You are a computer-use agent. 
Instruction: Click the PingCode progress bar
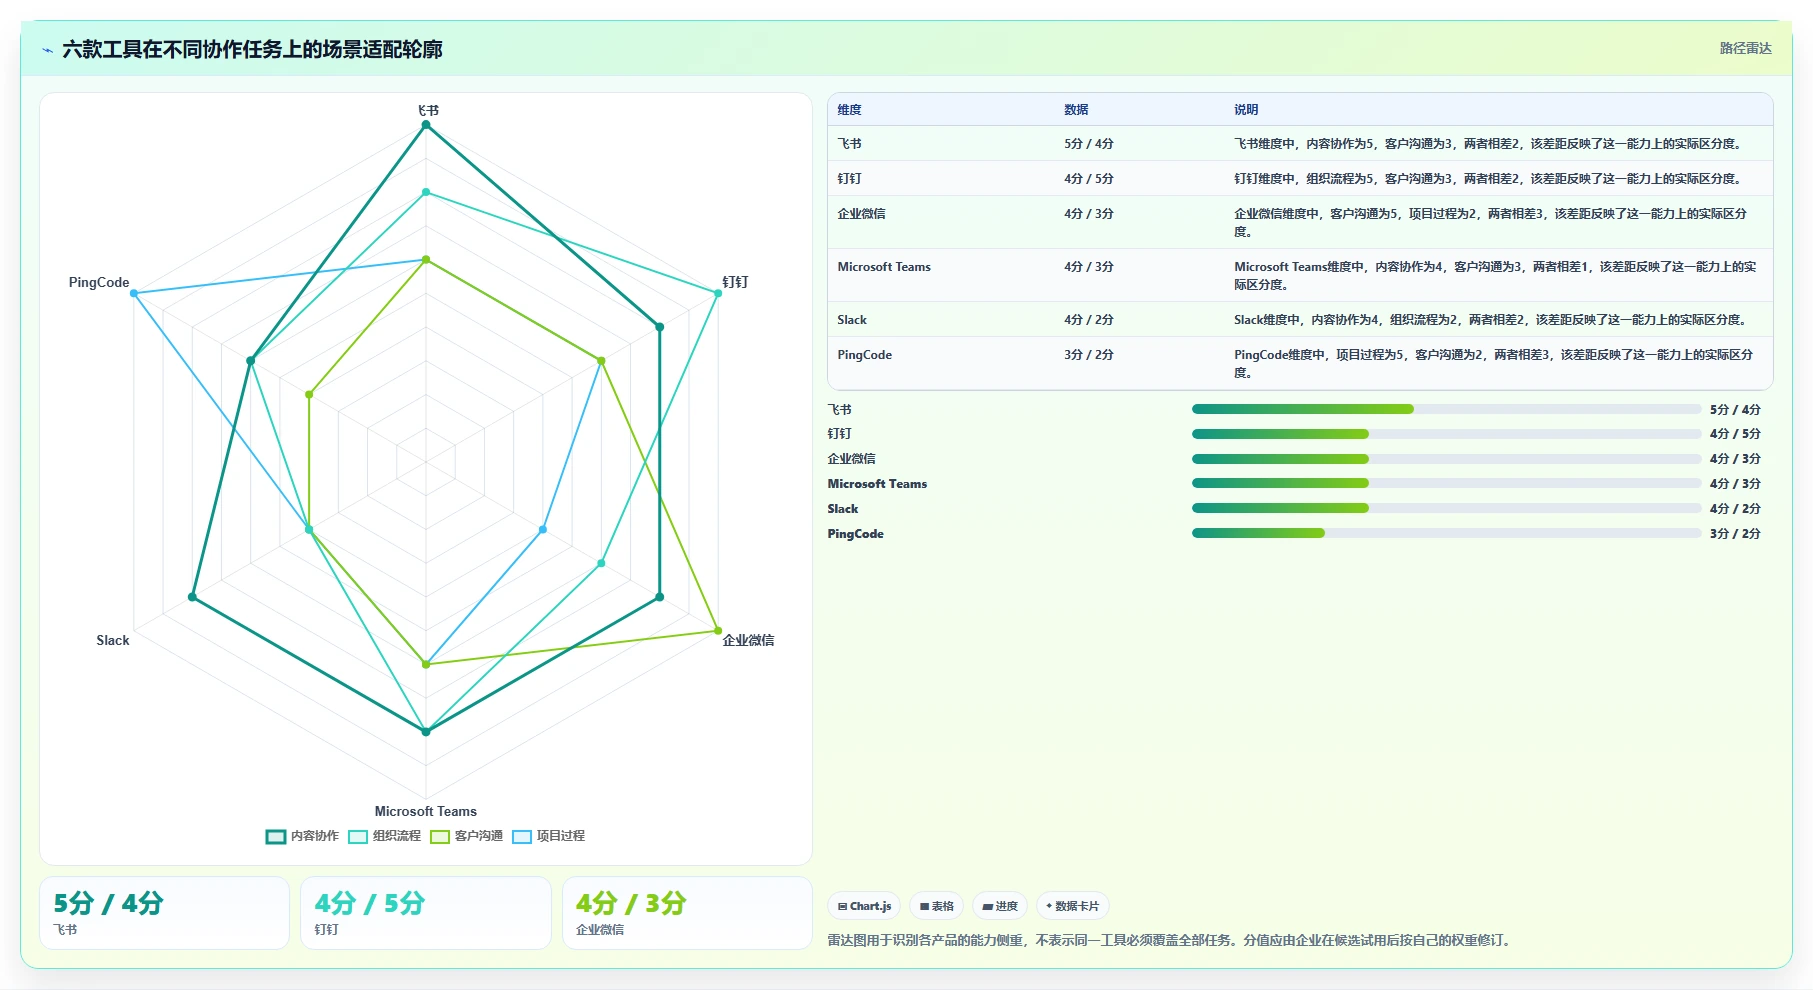click(1446, 533)
